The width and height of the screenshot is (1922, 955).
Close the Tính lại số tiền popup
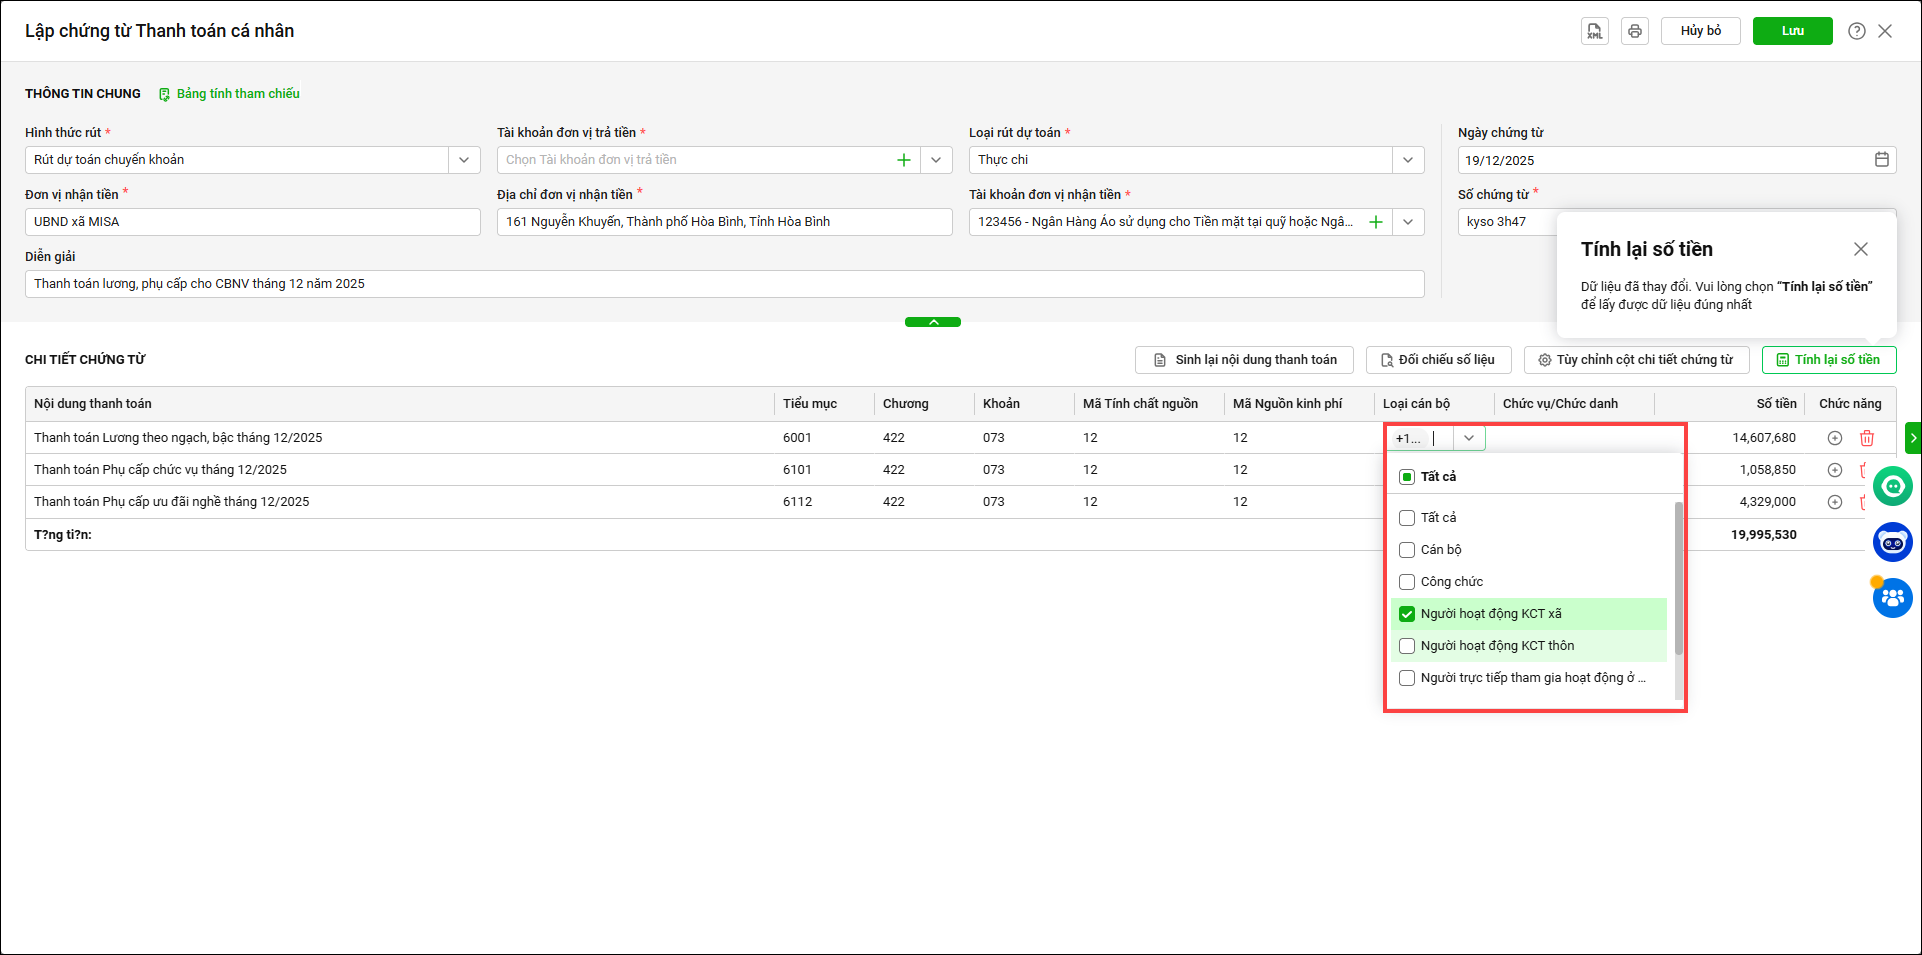click(x=1860, y=249)
